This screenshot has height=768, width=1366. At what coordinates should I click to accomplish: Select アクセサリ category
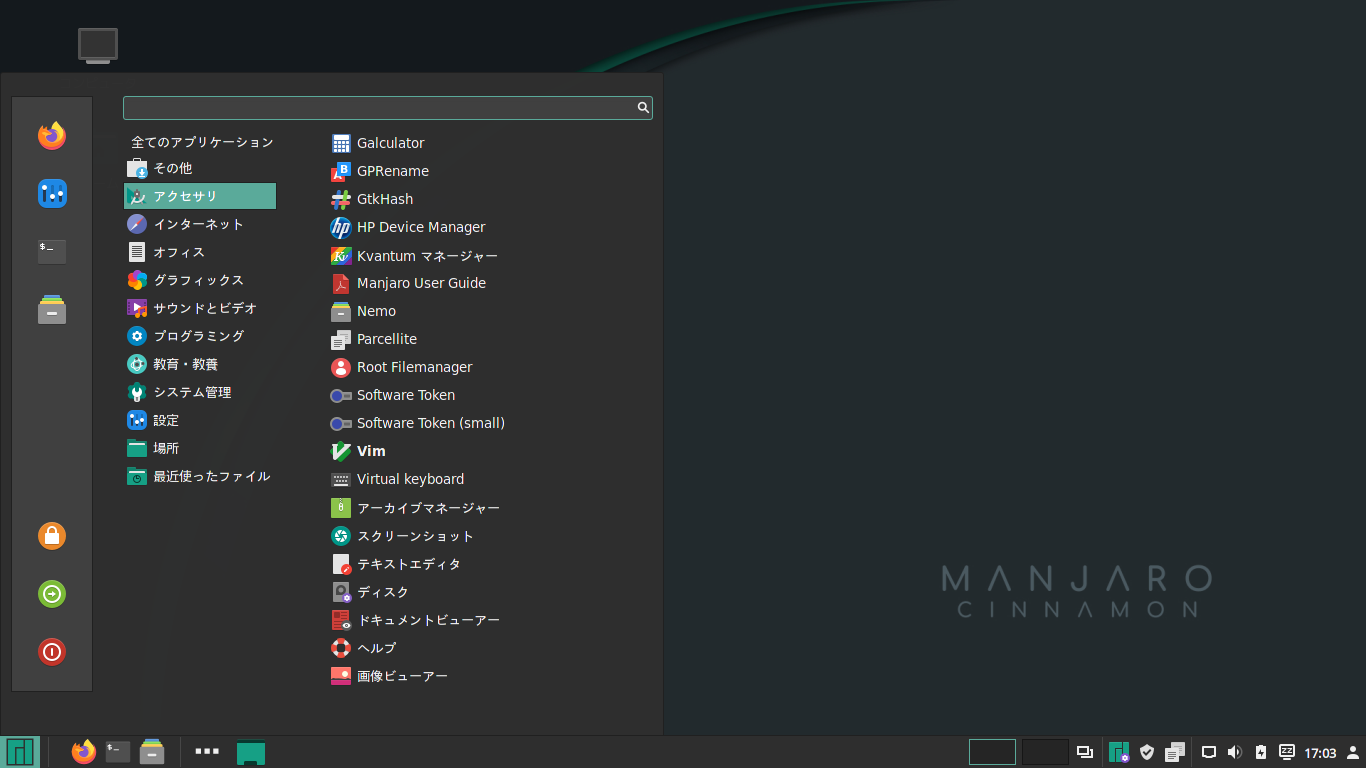pyautogui.click(x=200, y=196)
